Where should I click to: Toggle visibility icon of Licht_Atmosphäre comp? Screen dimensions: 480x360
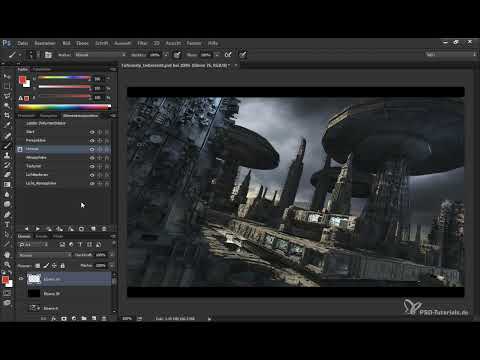click(x=92, y=184)
